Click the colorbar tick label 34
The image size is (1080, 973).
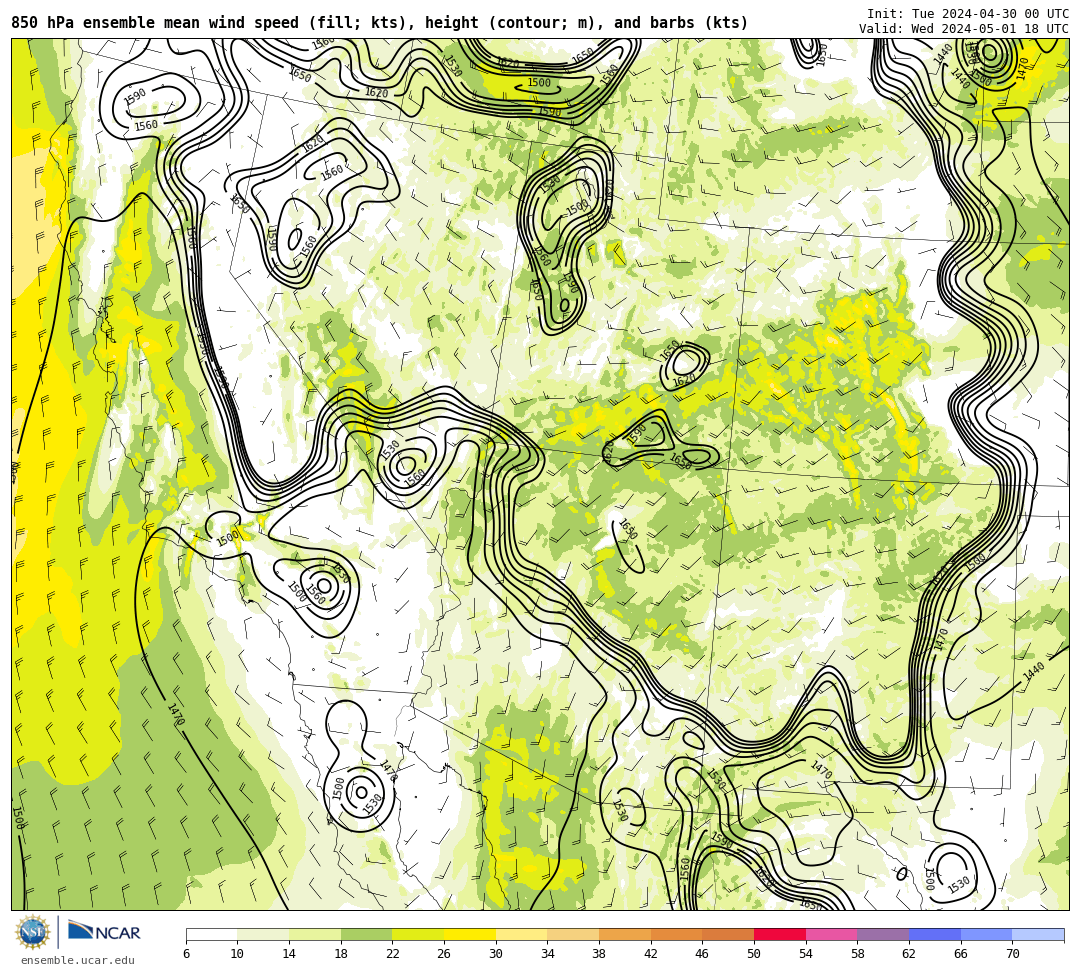(548, 954)
